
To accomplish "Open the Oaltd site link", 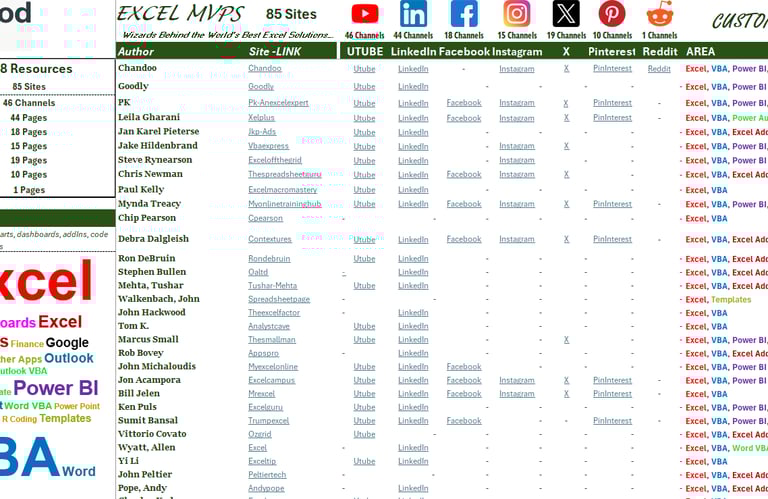I will pyautogui.click(x=258, y=272).
